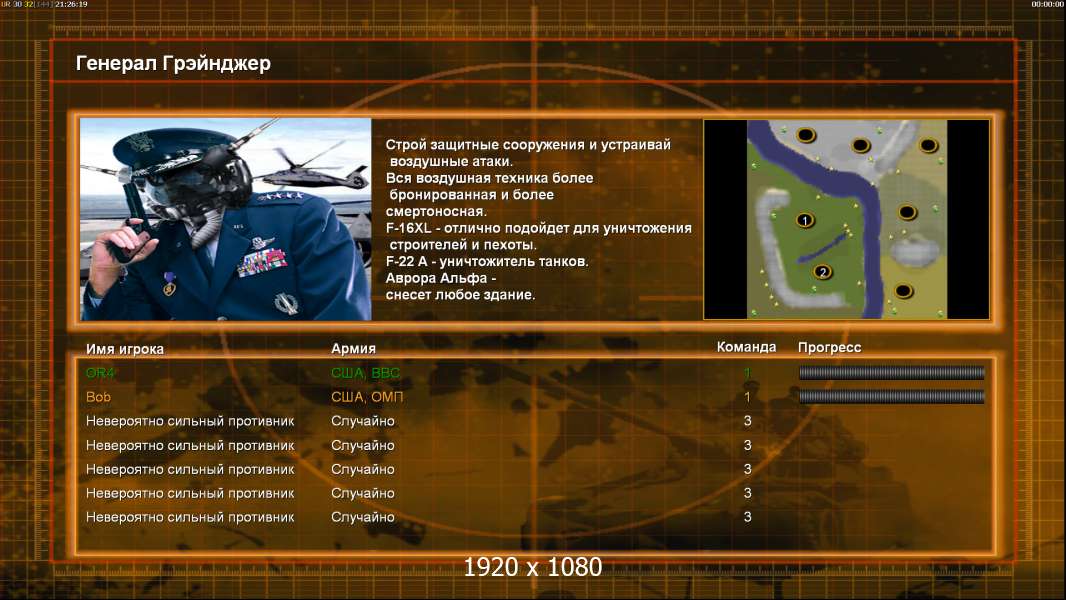This screenshot has height=600, width=1066.
Task: Click Bob's loading progress bar
Action: (x=891, y=396)
